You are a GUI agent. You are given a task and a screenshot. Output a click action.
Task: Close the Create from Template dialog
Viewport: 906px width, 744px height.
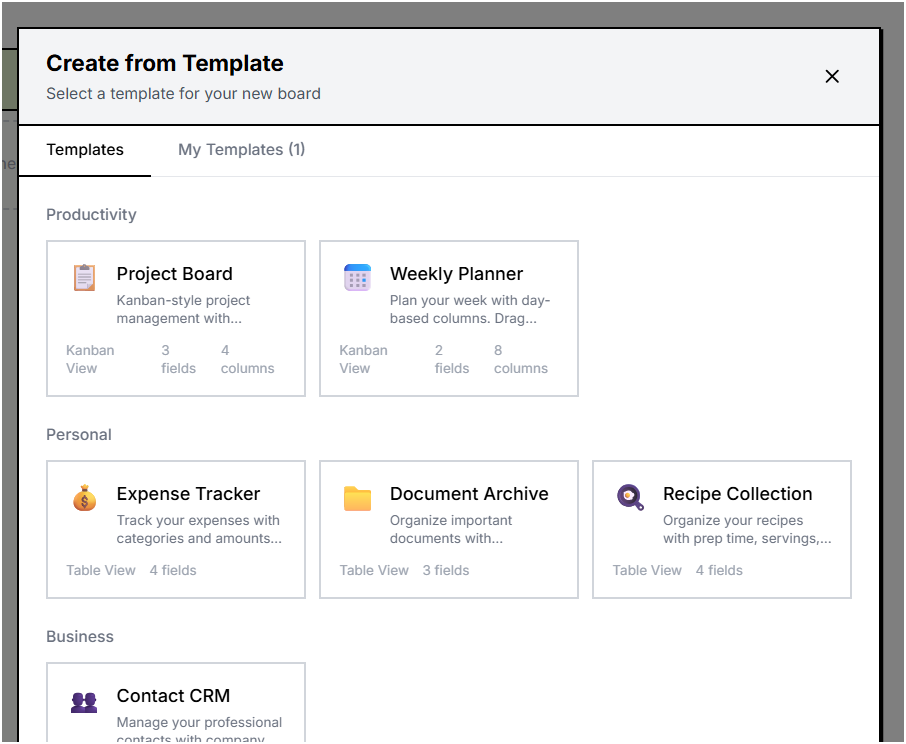click(x=832, y=76)
